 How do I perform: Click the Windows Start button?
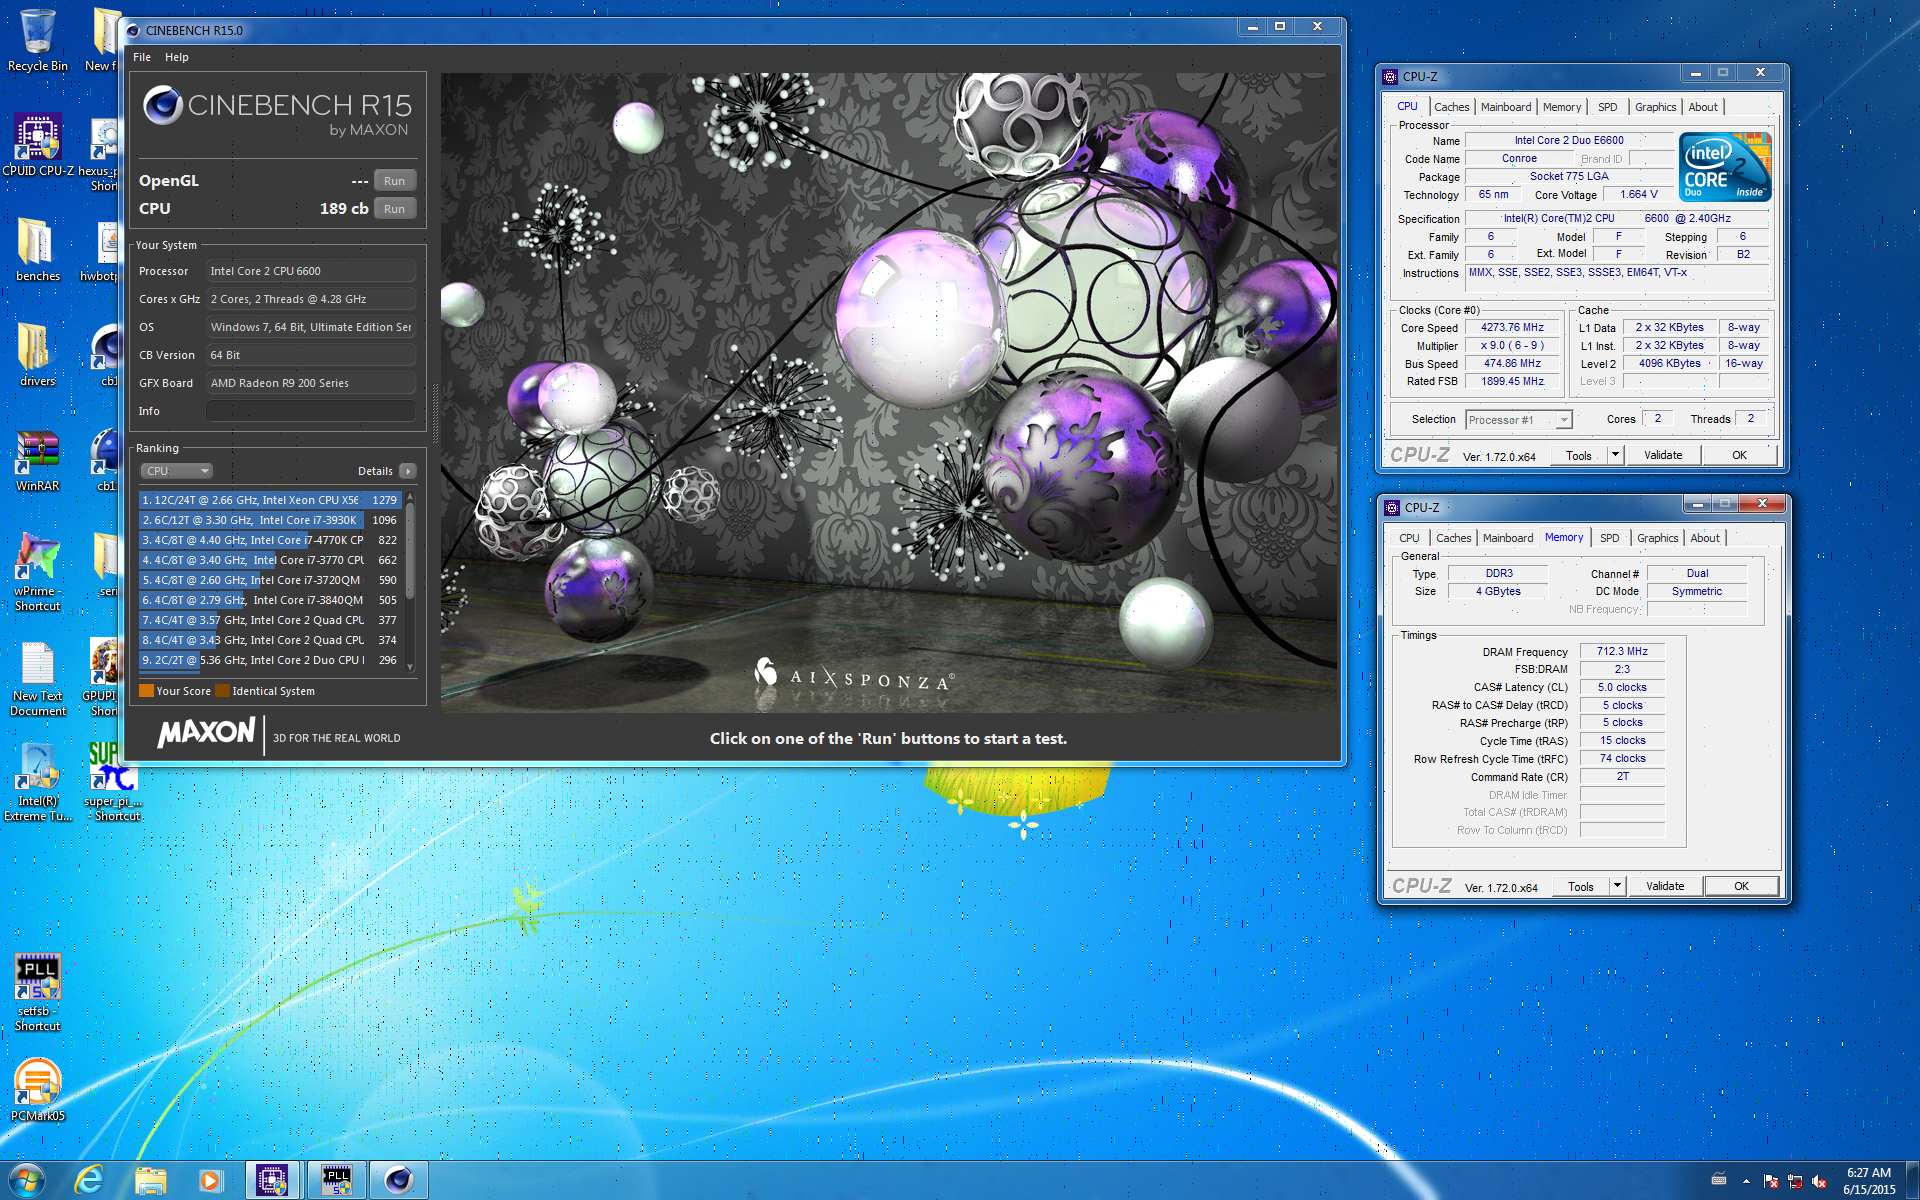point(27,1180)
